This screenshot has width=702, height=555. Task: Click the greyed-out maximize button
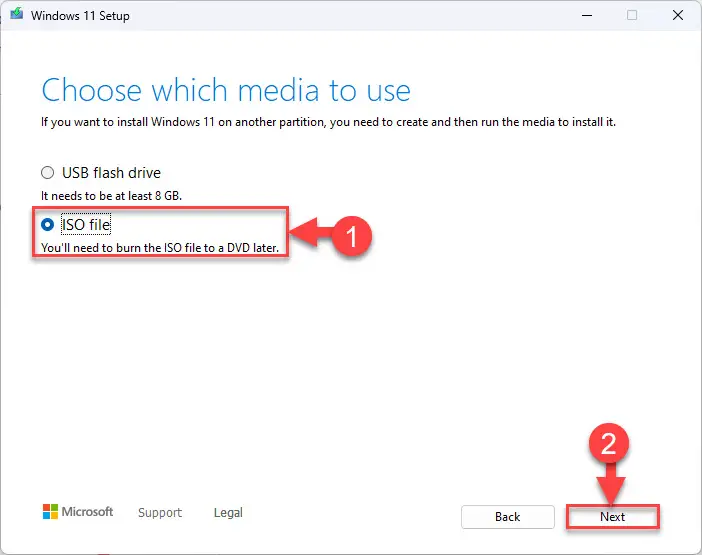pos(632,15)
